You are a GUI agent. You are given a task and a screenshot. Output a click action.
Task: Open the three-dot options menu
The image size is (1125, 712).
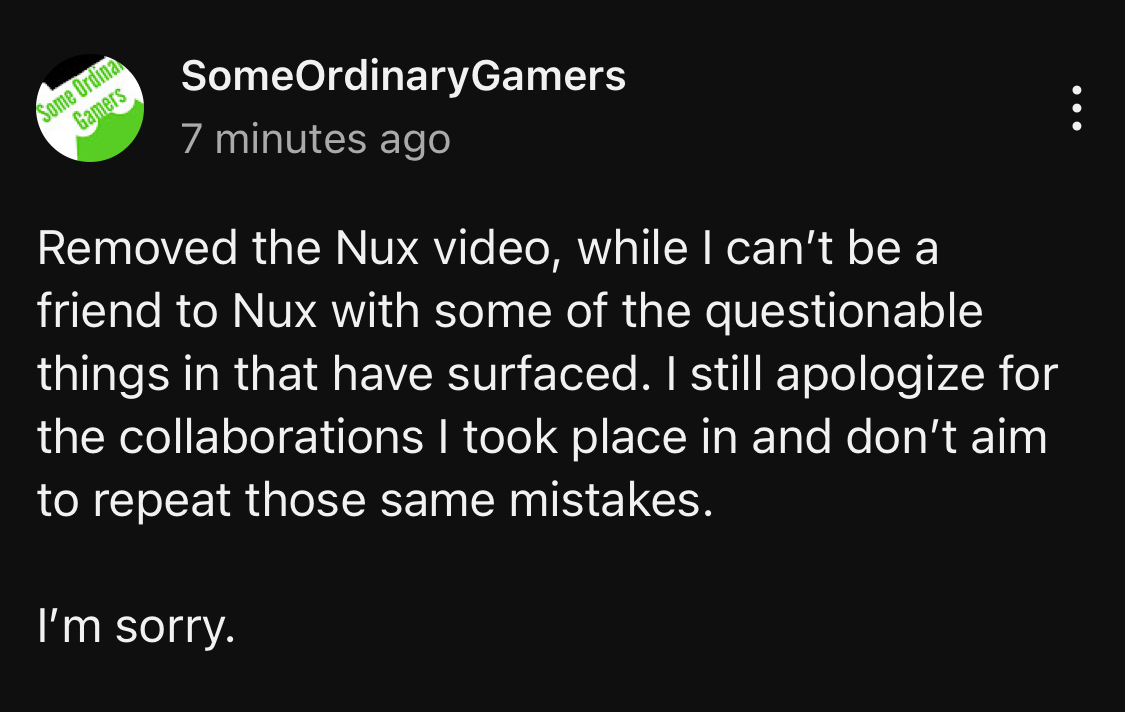click(x=1076, y=108)
